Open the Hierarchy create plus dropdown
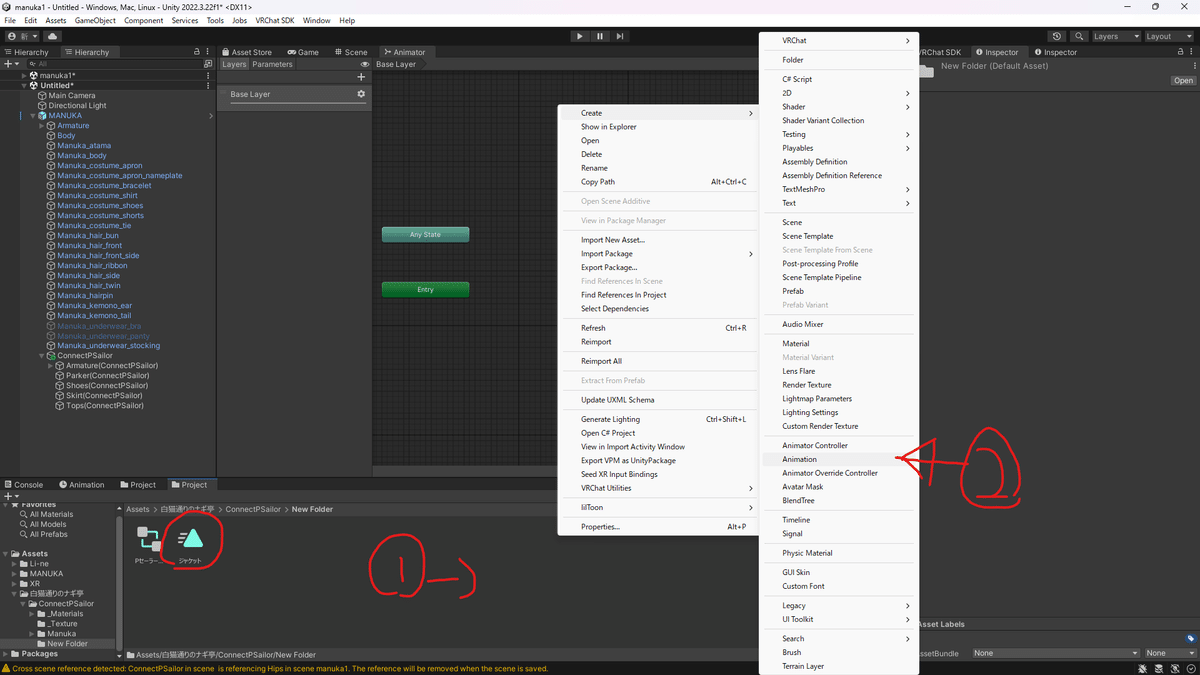The height and width of the screenshot is (675, 1200). 11,64
